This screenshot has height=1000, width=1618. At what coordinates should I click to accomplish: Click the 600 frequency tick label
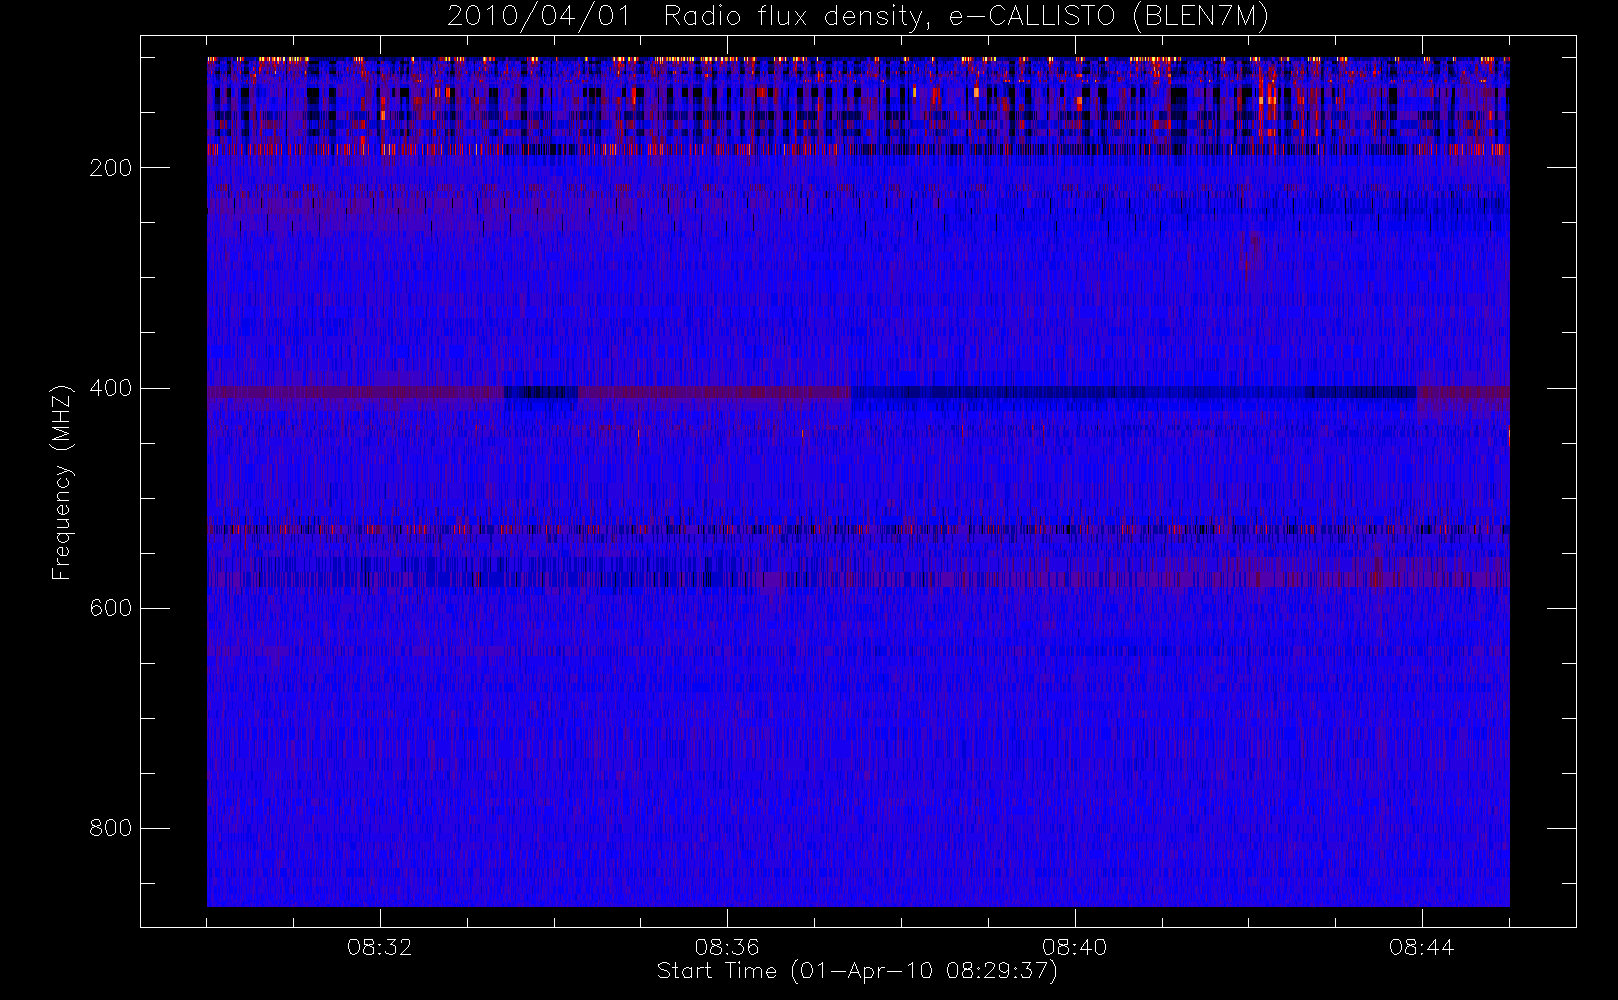(x=110, y=608)
